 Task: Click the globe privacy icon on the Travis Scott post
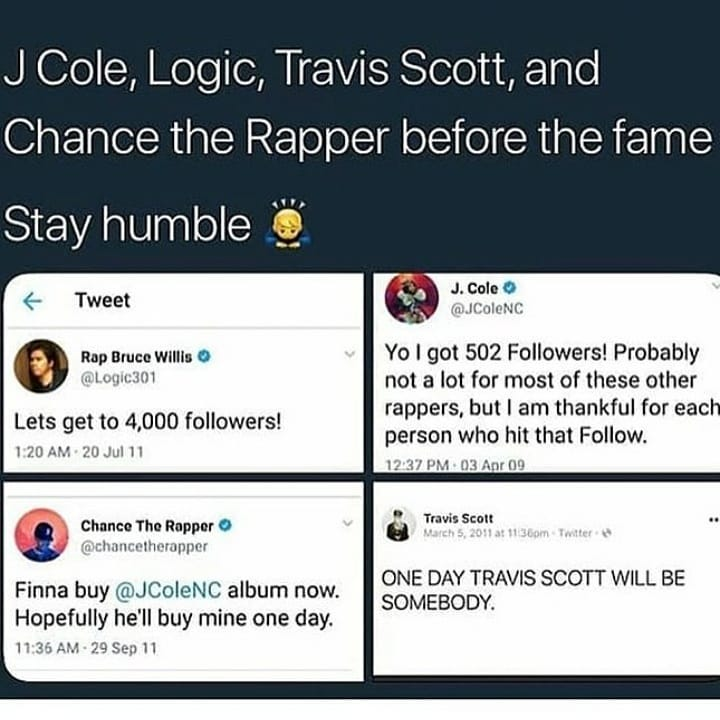[x=606, y=533]
